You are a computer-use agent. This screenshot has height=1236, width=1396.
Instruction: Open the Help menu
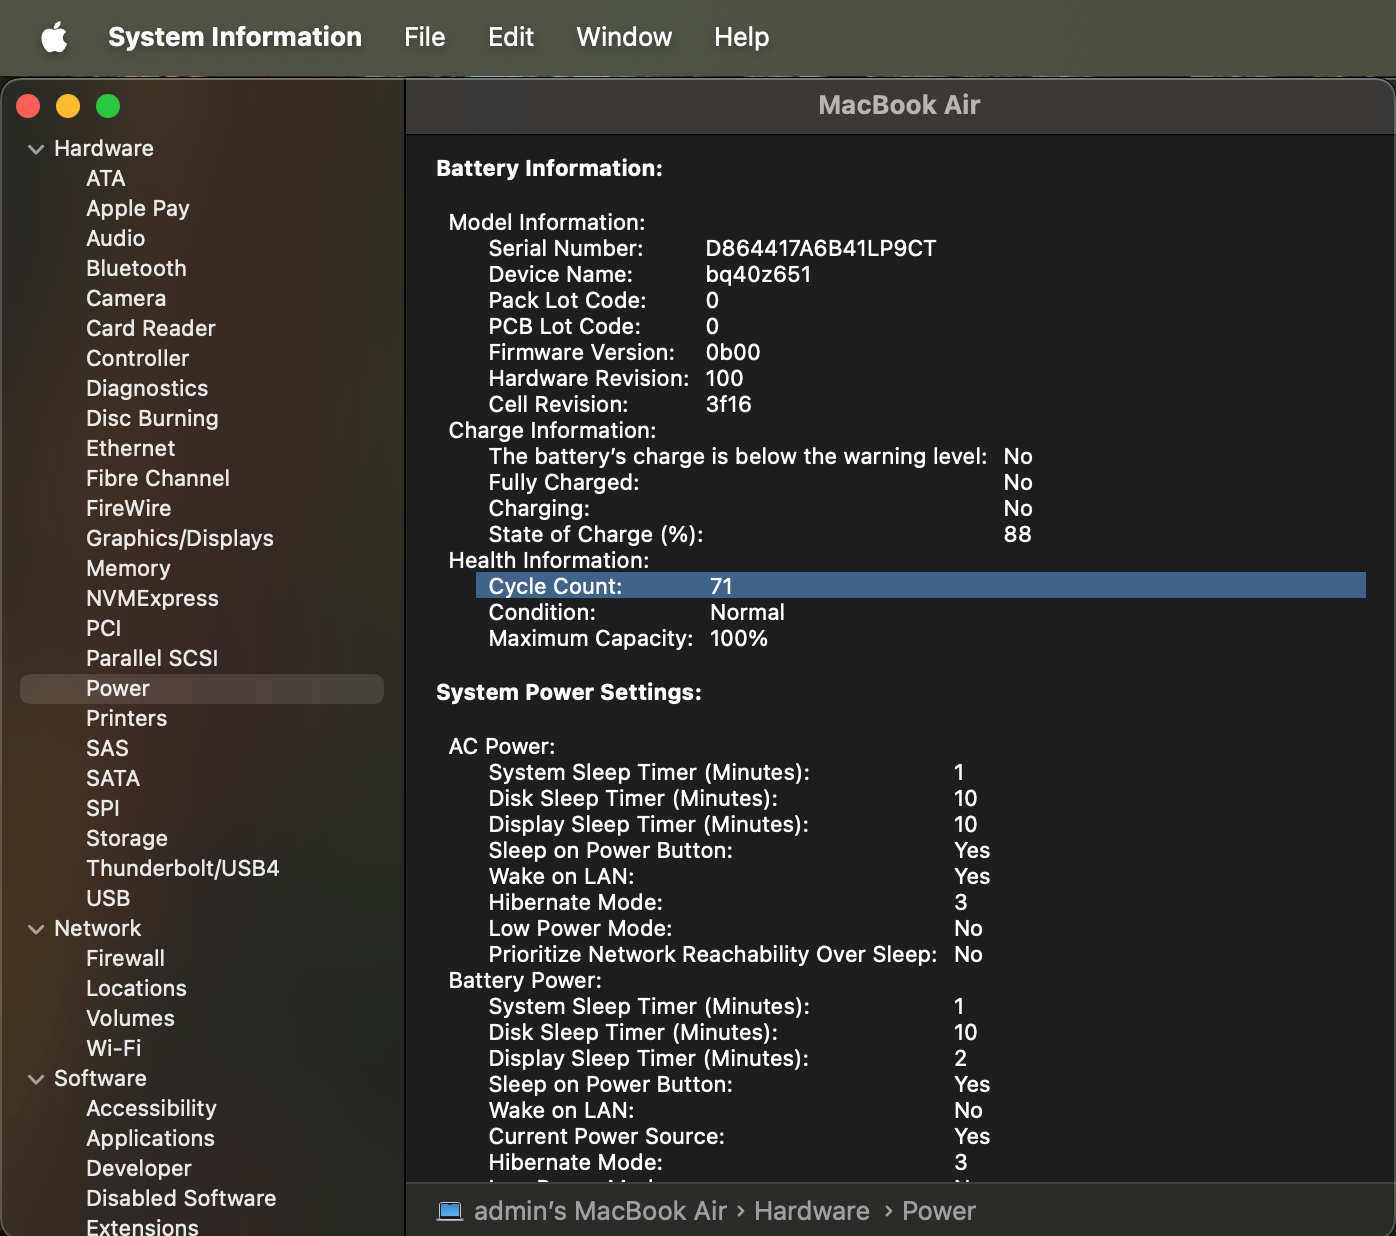tap(741, 38)
